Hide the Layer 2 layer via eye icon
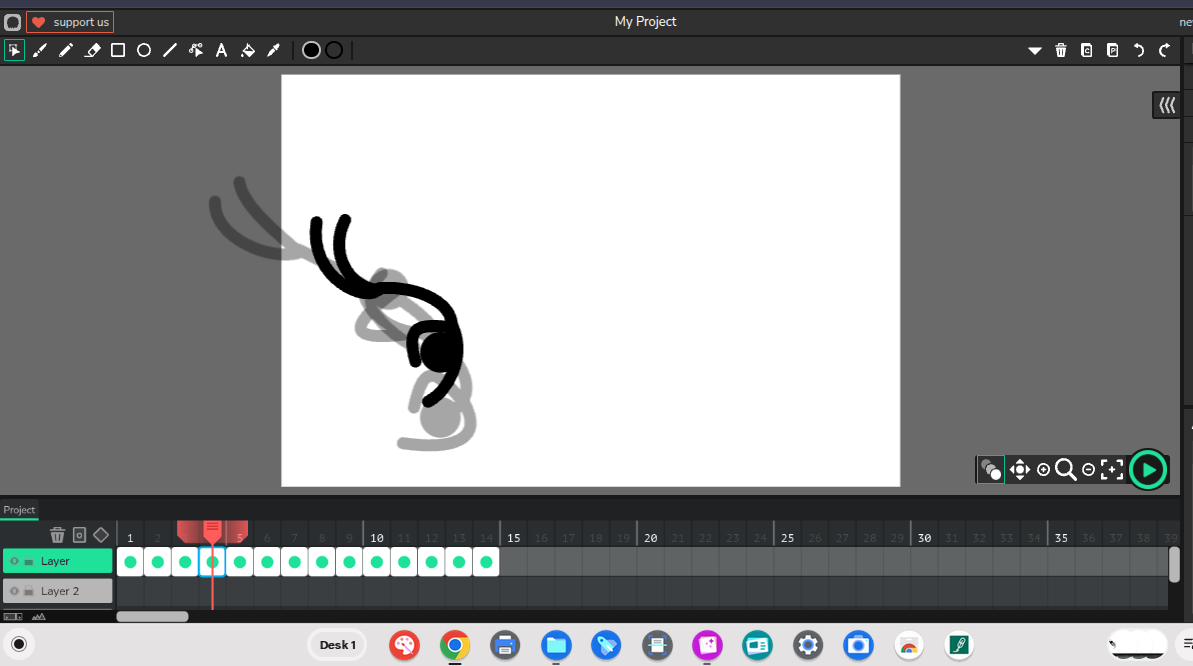The image size is (1193, 666). [x=14, y=591]
